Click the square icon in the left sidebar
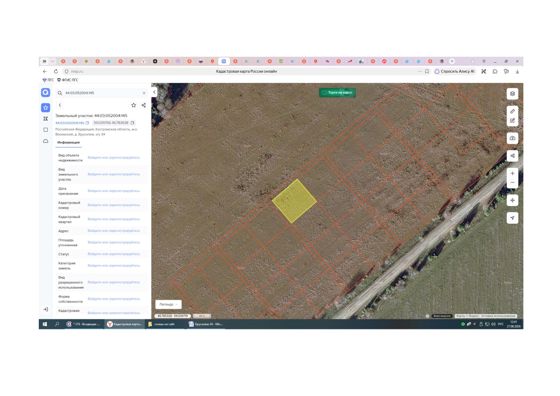 click(x=45, y=130)
